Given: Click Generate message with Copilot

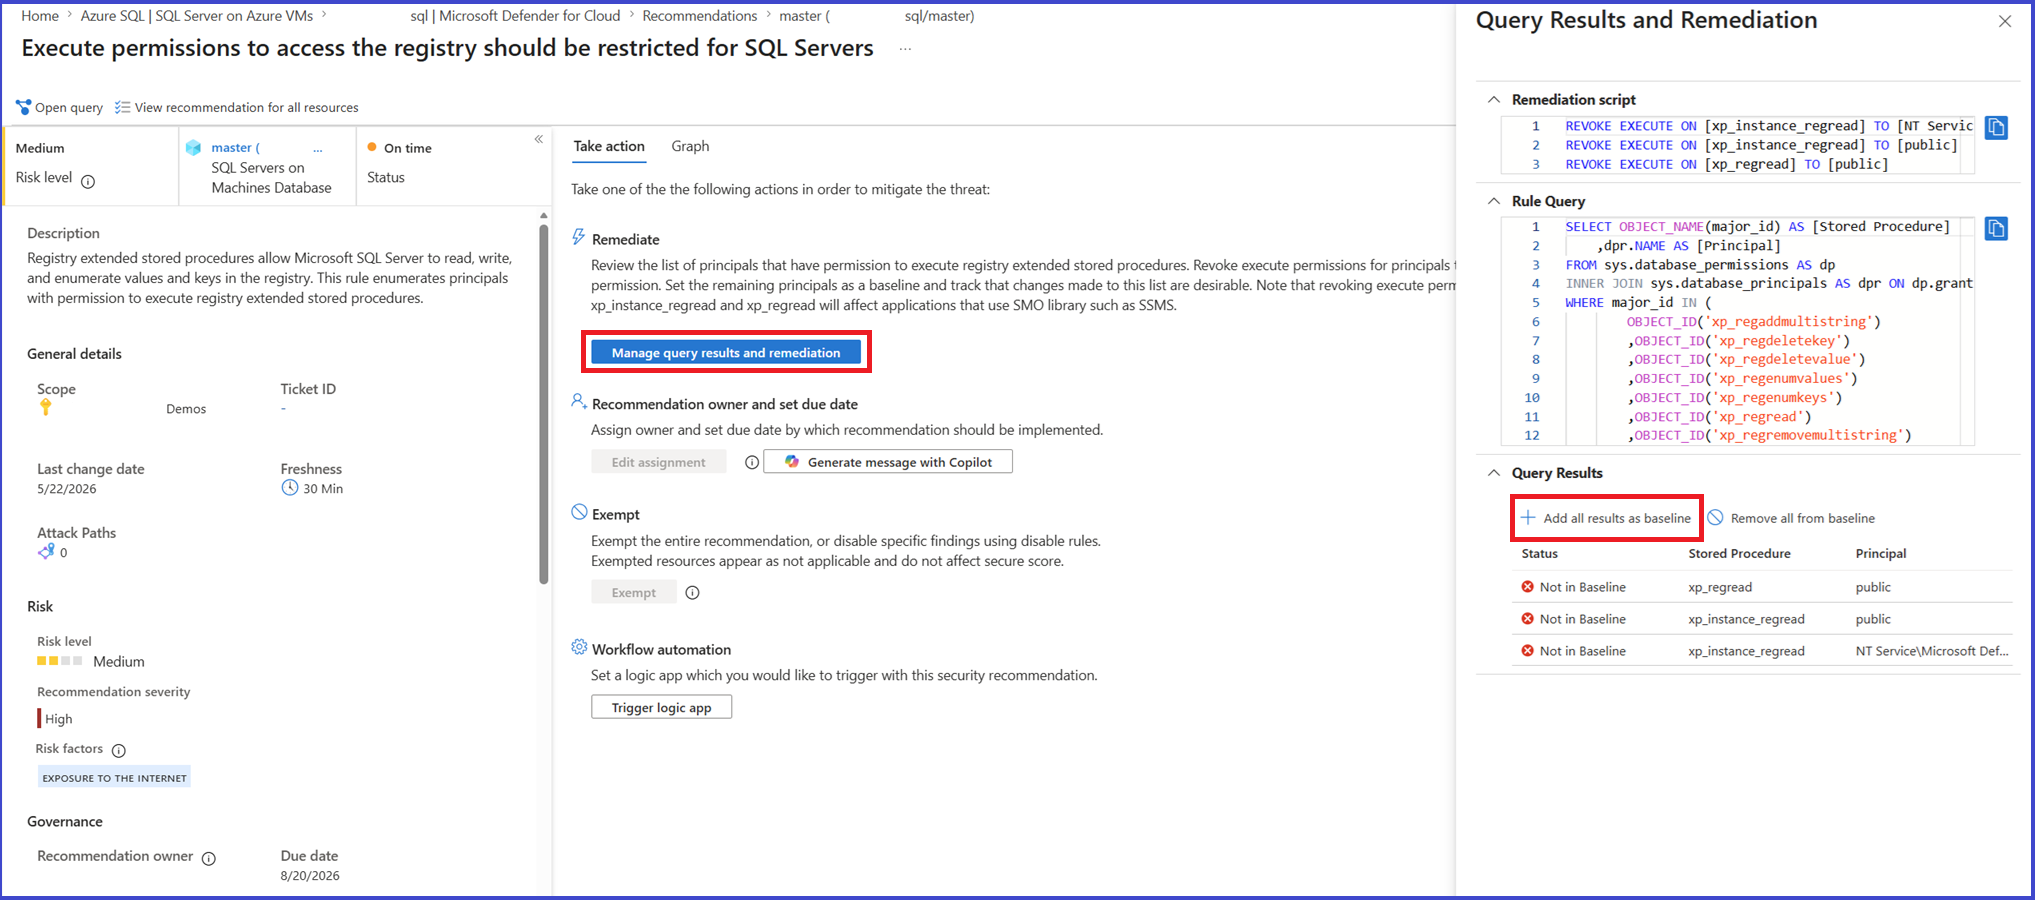Looking at the screenshot, I should (x=888, y=462).
